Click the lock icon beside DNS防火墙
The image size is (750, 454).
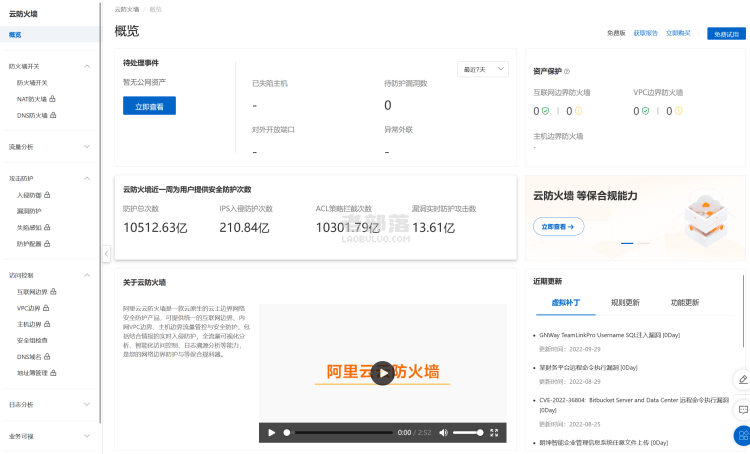(x=53, y=115)
